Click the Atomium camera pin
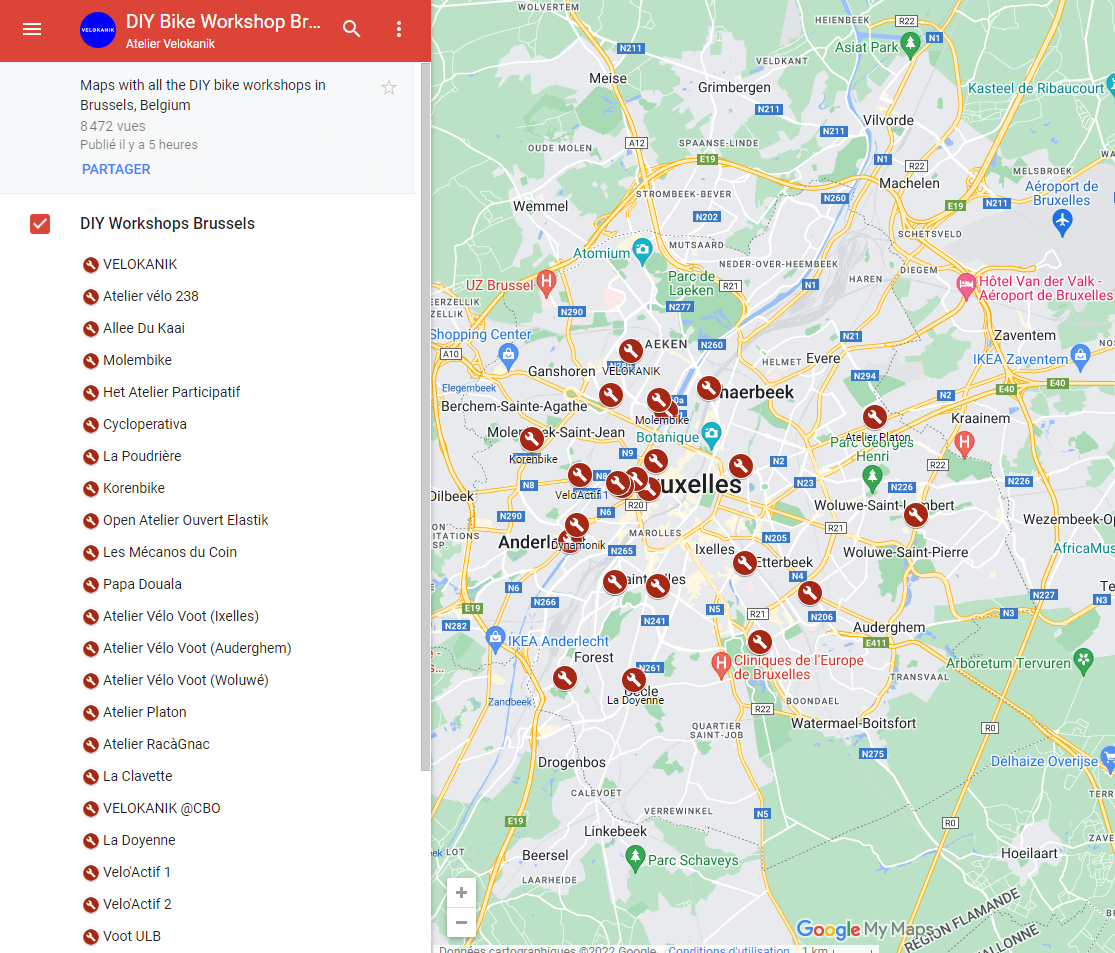The image size is (1115, 953). click(642, 250)
